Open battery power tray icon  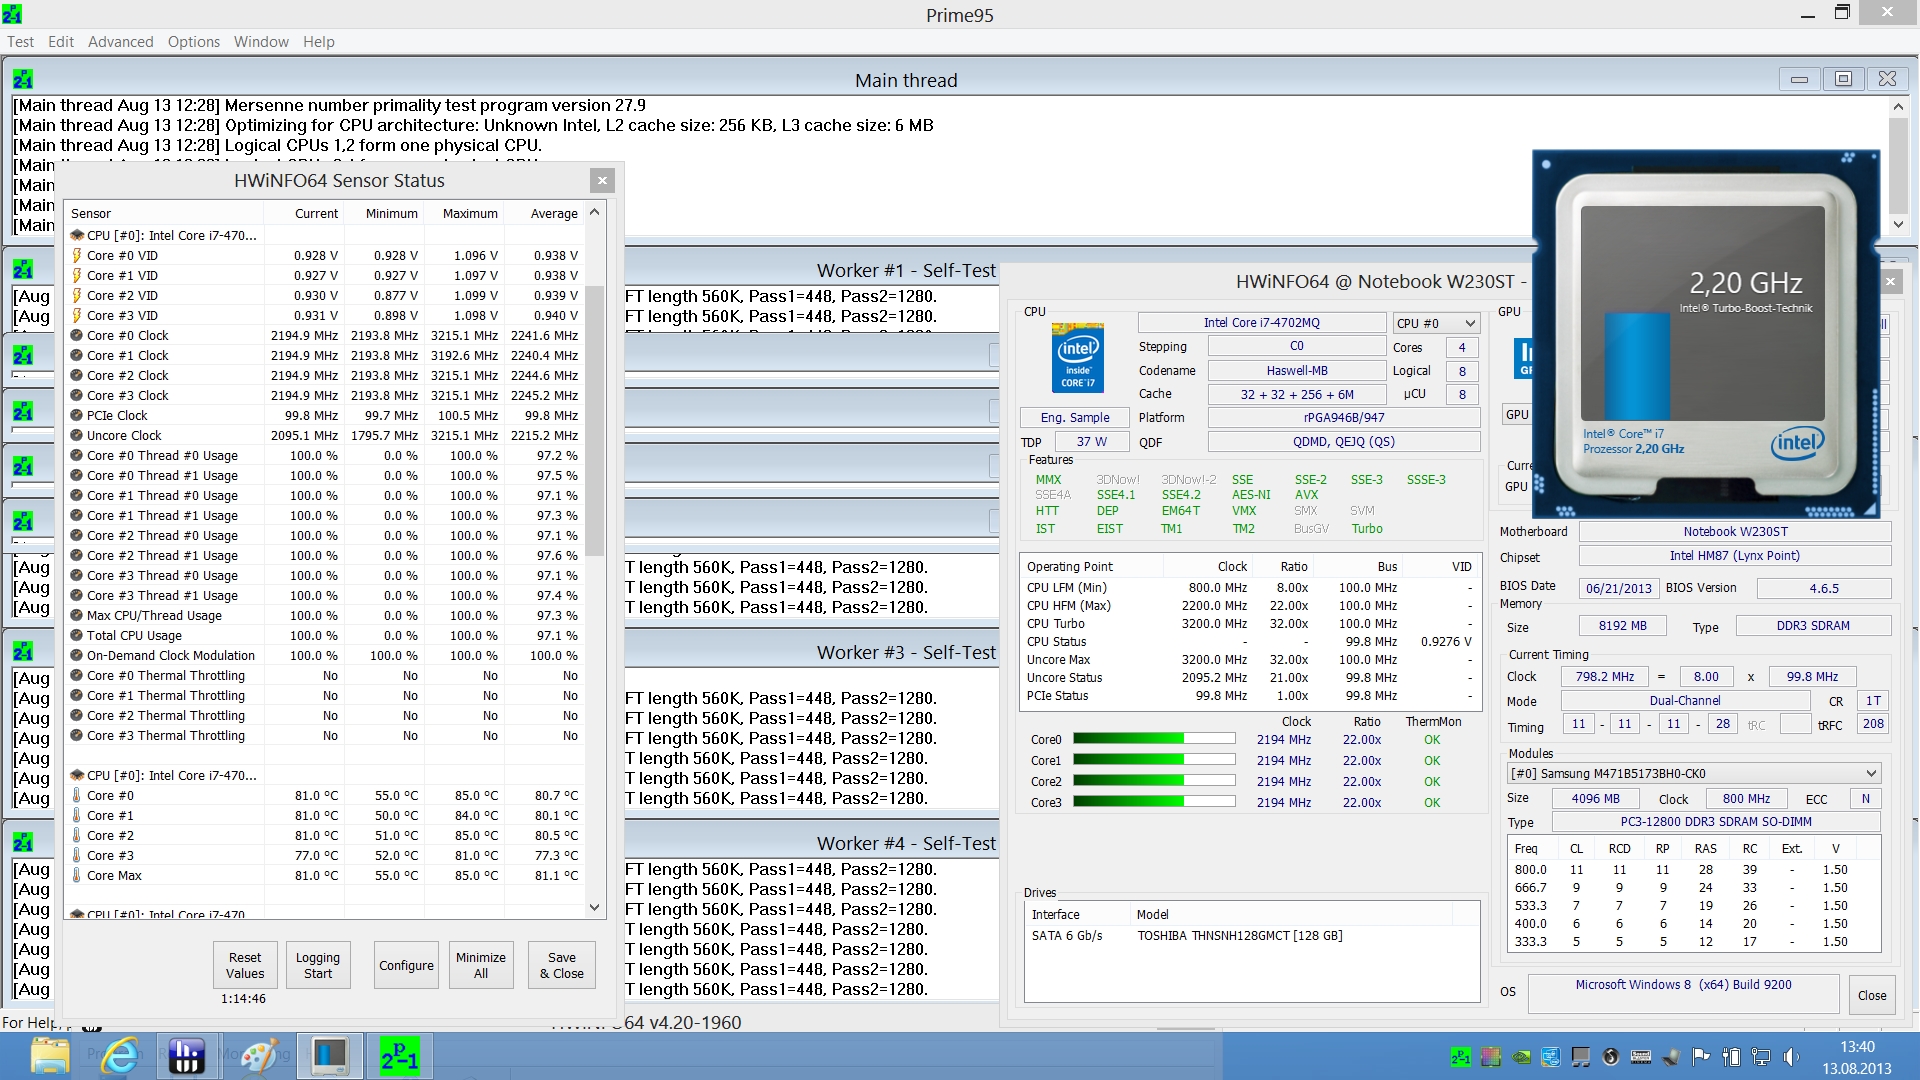(1732, 1057)
